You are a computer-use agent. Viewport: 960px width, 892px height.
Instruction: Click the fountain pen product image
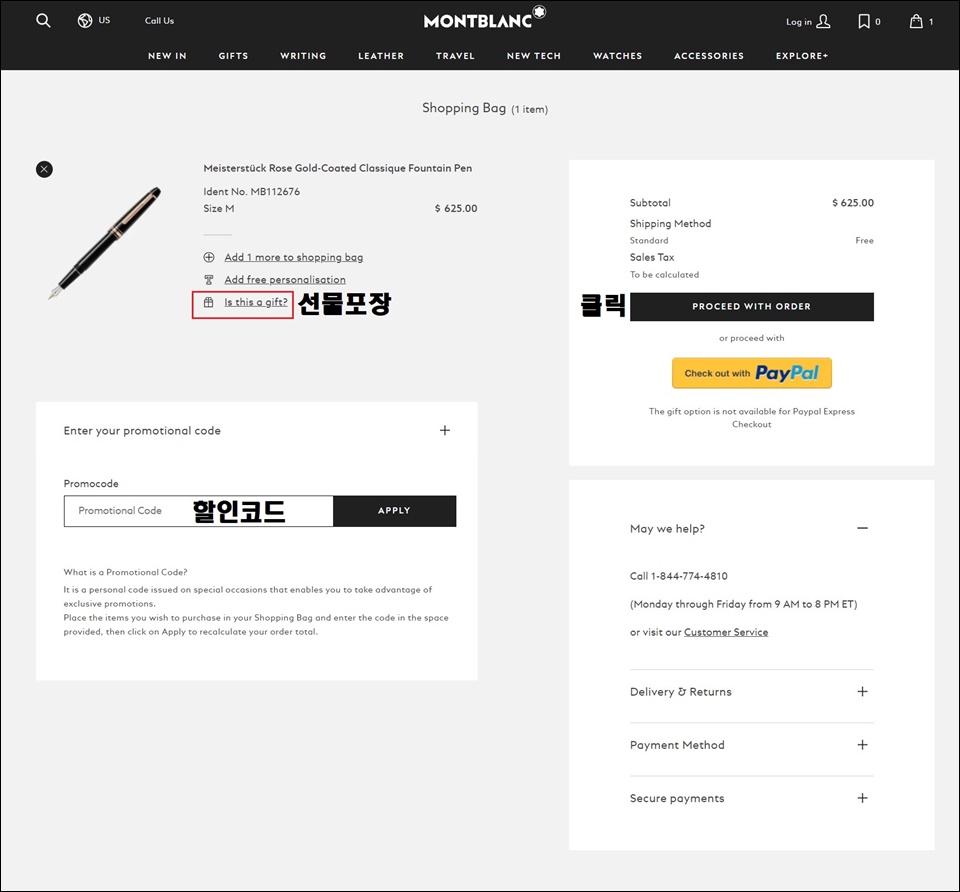point(105,243)
